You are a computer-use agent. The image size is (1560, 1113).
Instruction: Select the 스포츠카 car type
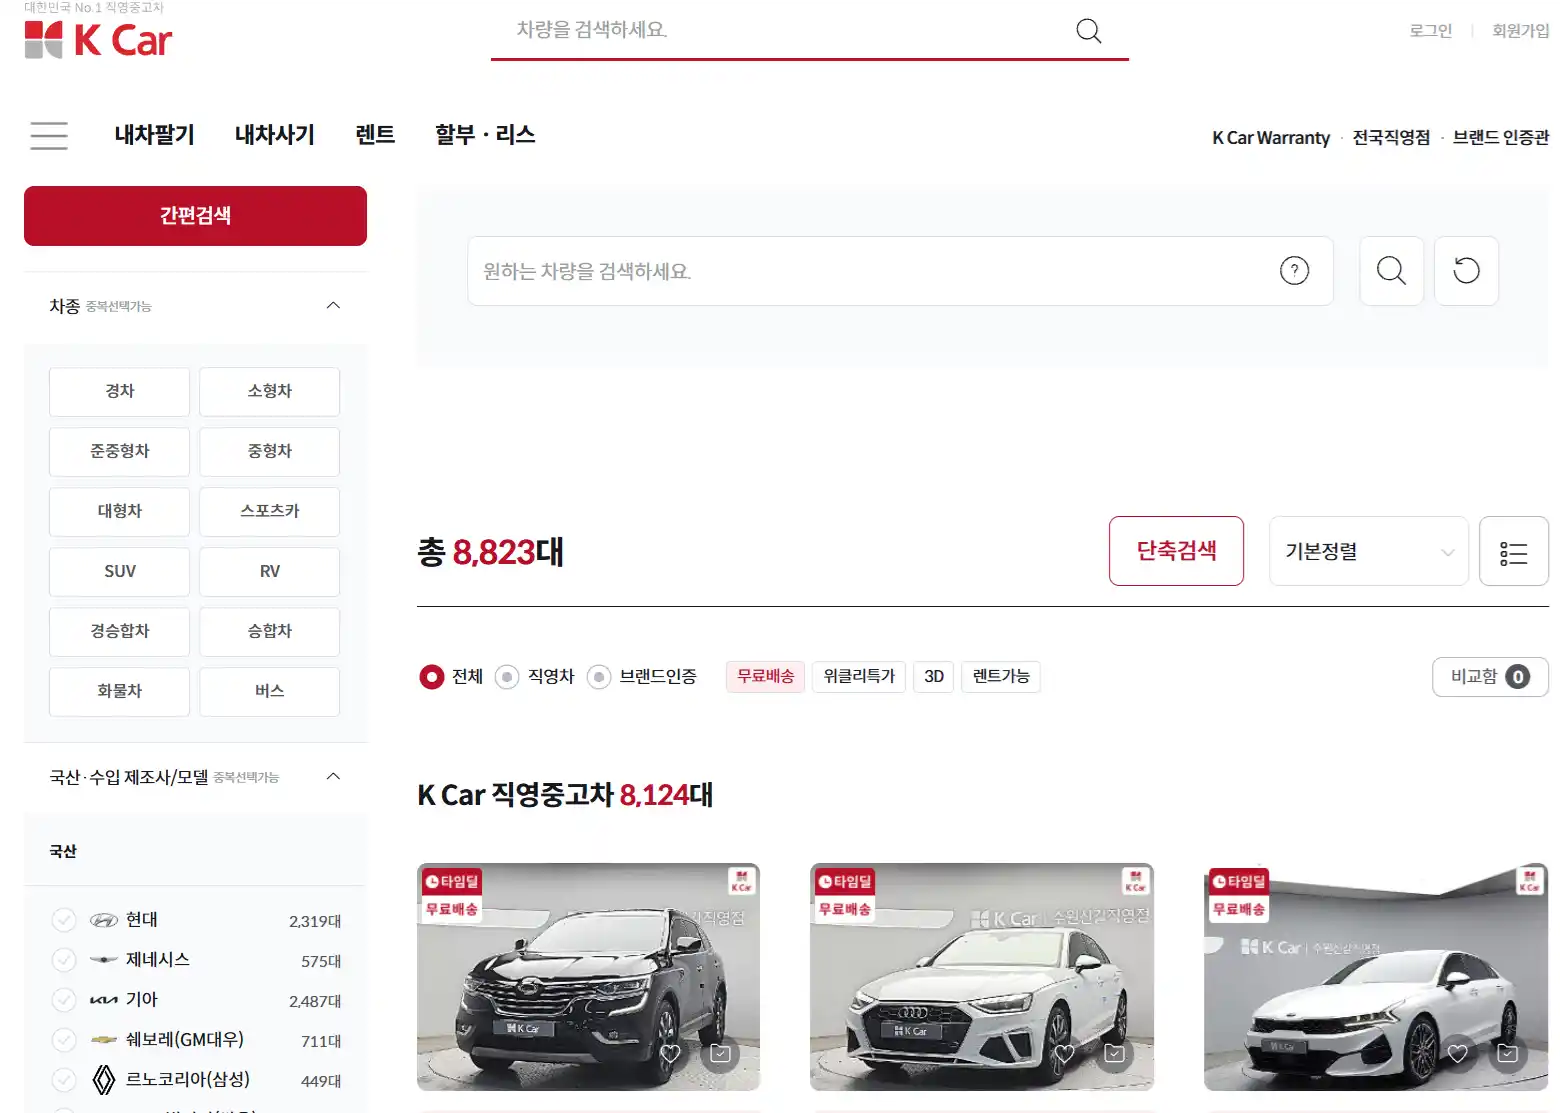pos(269,511)
